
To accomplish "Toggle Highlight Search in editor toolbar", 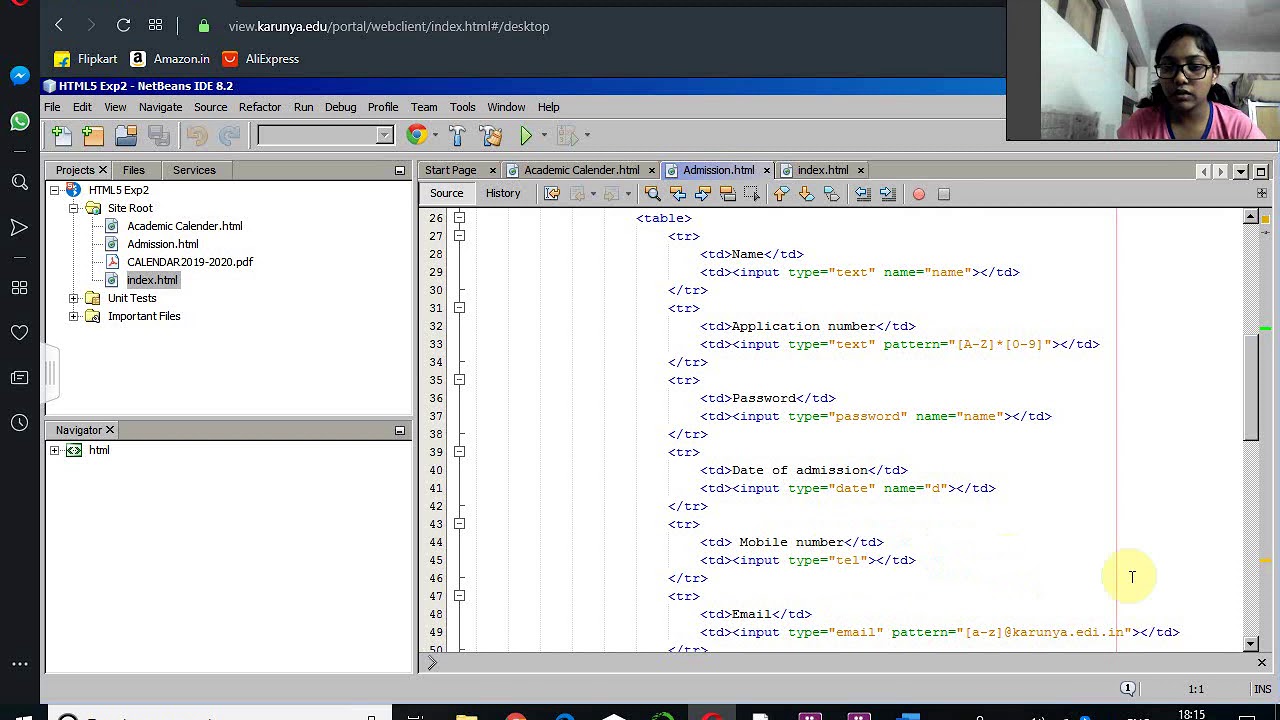I will pyautogui.click(x=728, y=194).
